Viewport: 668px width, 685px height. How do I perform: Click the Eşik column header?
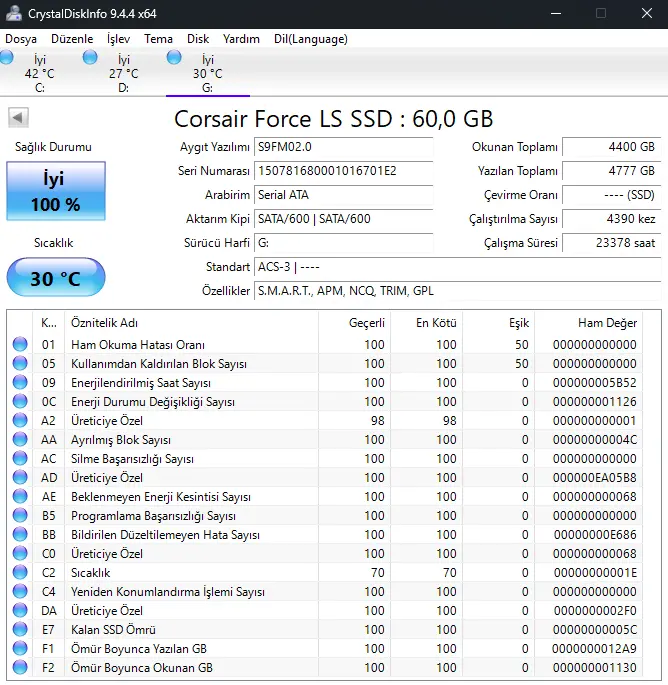498,323
